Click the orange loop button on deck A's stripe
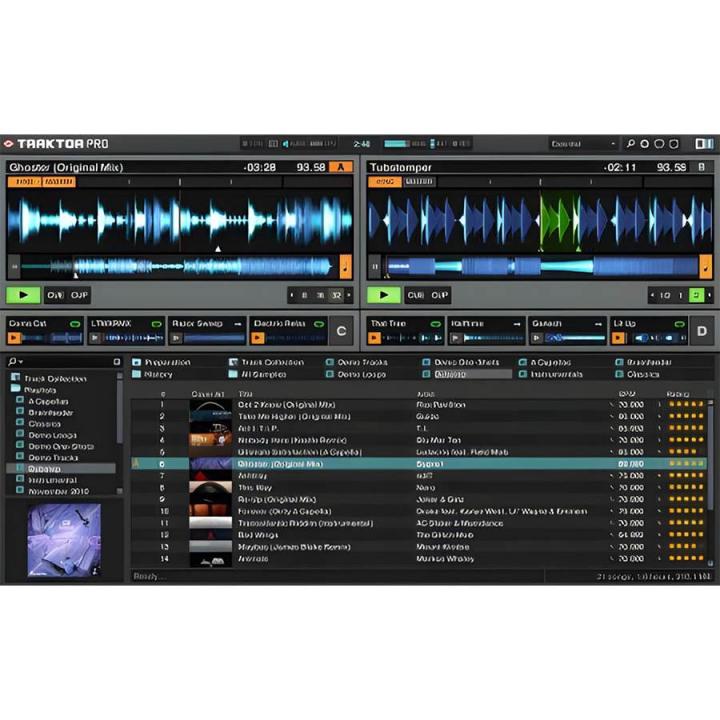 coord(346,267)
